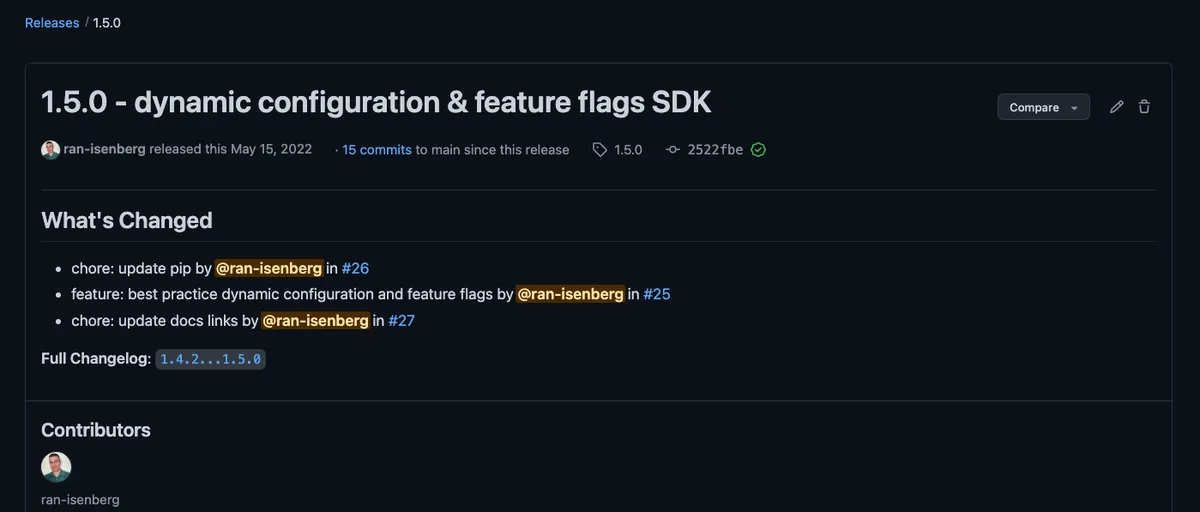The height and width of the screenshot is (512, 1200).
Task: Click @ran-isenberg mention in feature flags line
Action: [x=571, y=294]
